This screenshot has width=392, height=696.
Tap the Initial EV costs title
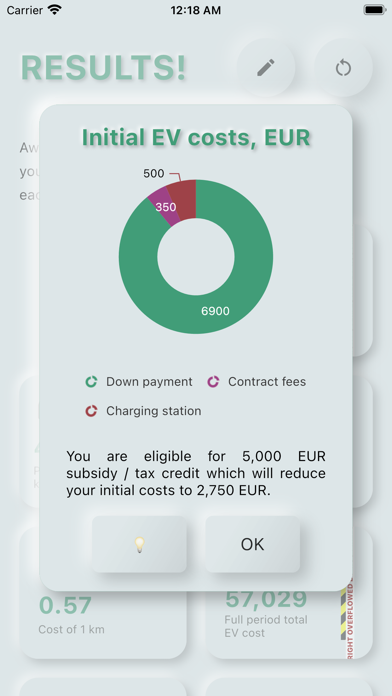tap(196, 137)
